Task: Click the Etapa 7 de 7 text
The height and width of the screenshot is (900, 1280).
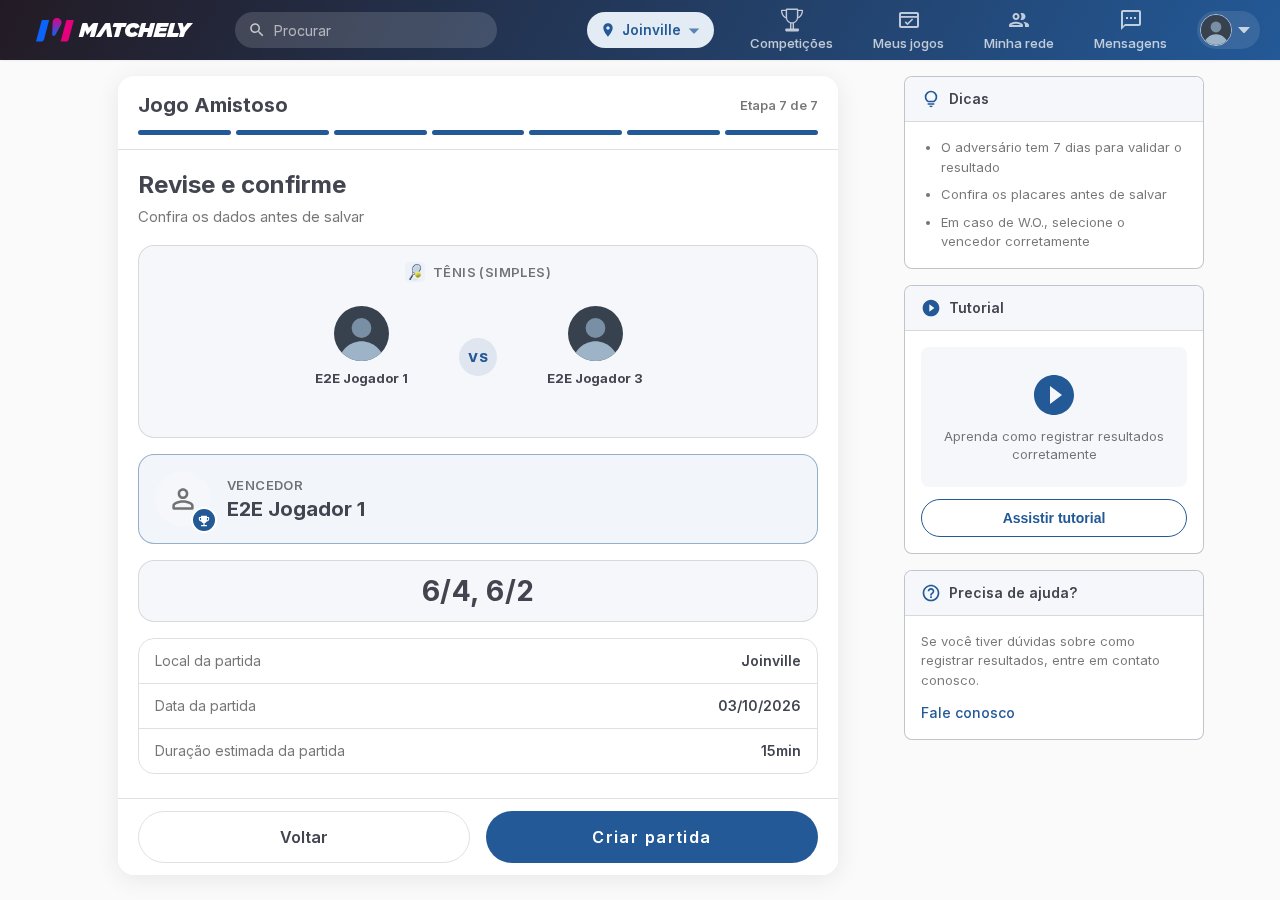Action: (x=779, y=105)
